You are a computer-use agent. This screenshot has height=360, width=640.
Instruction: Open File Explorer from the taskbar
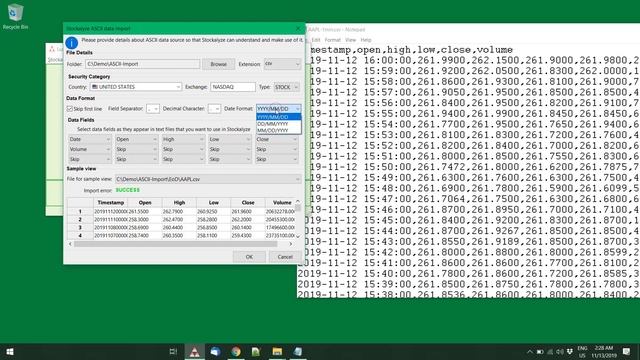(x=277, y=351)
